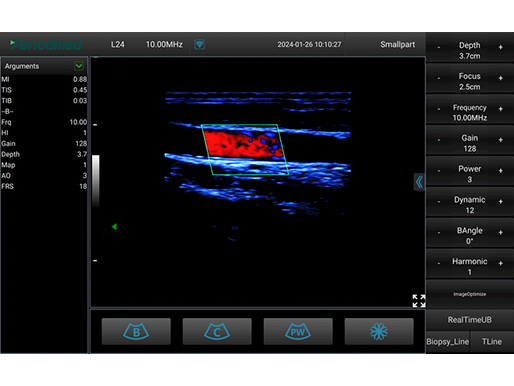
Task: Toggle the TLine overlay
Action: tap(492, 342)
